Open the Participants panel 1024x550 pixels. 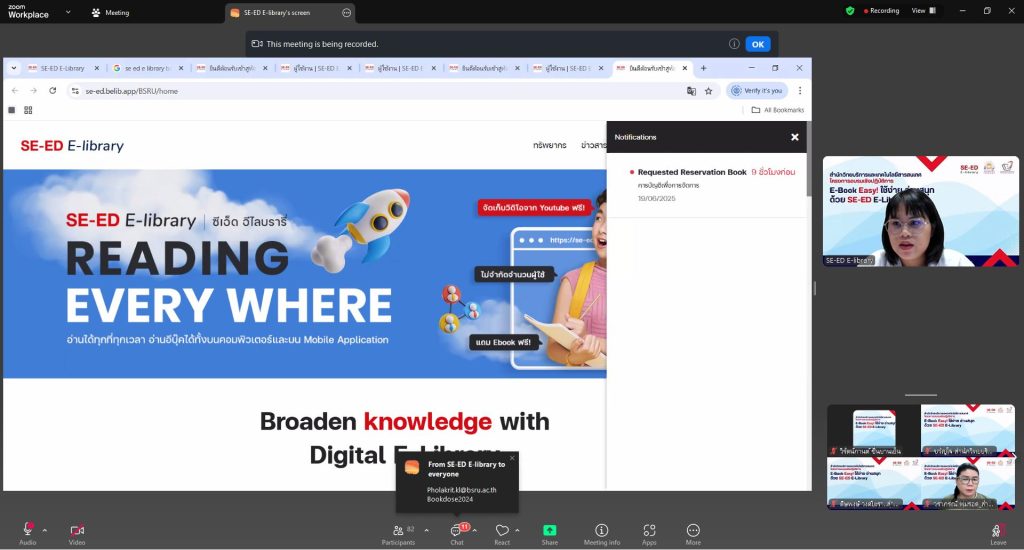(398, 533)
